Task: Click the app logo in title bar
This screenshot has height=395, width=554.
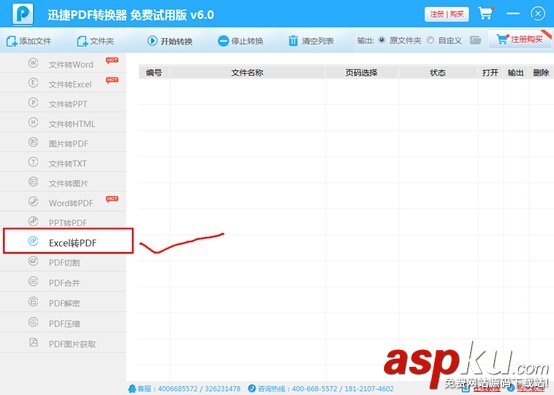Action: coord(23,14)
